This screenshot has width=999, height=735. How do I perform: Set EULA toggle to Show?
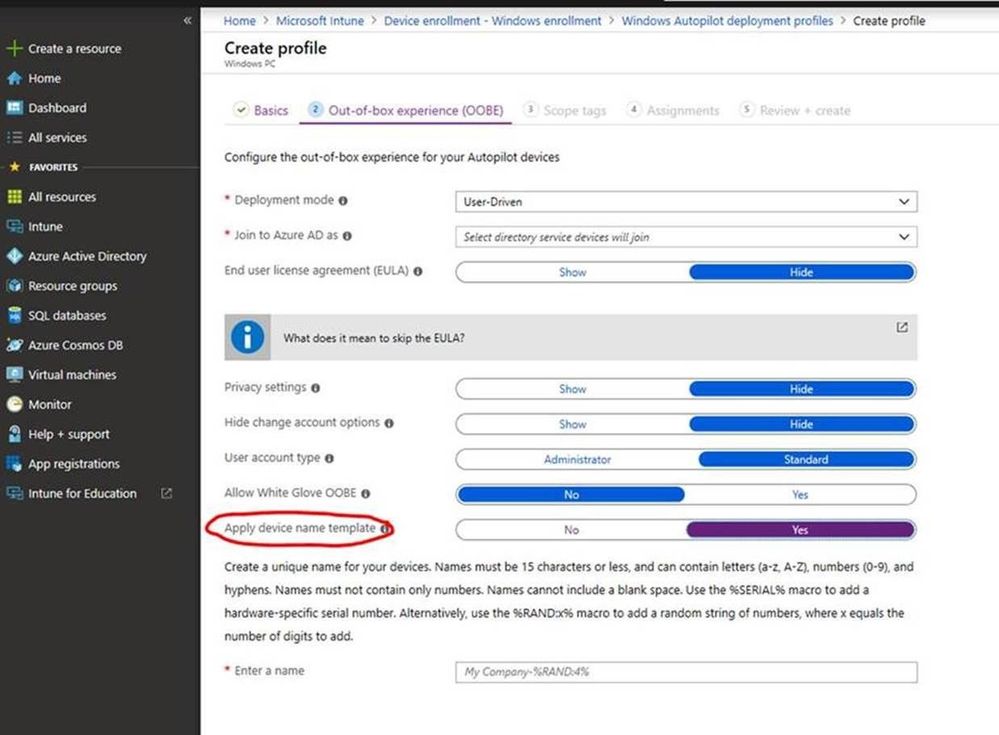572,272
